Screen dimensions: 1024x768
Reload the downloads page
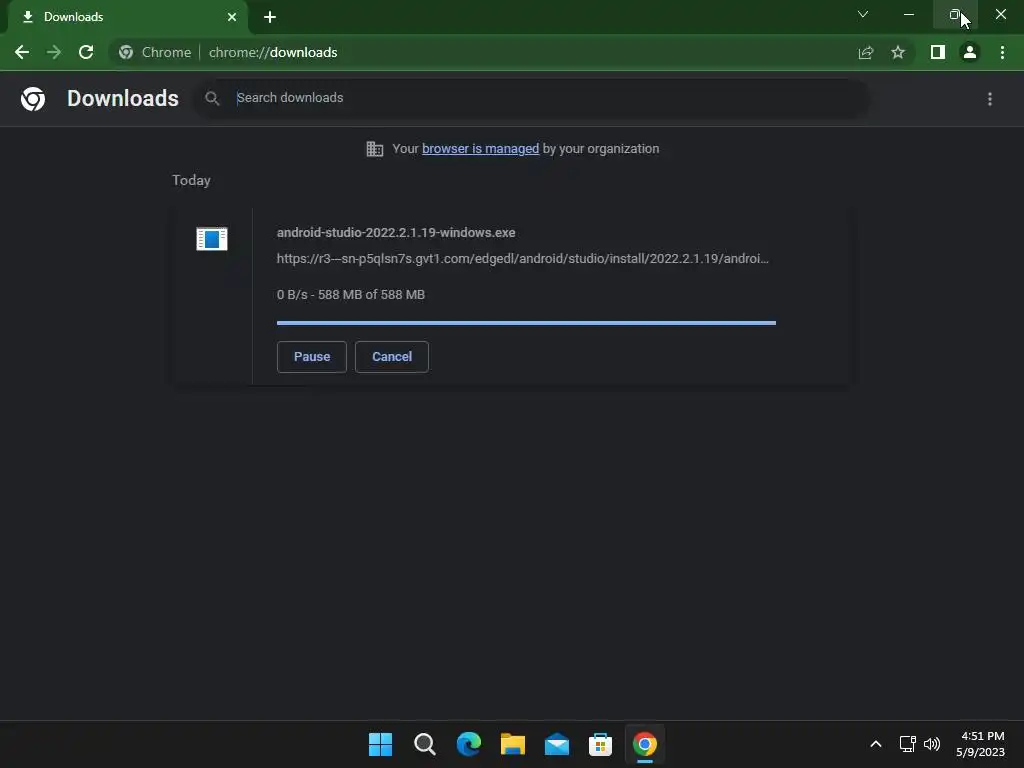(86, 52)
